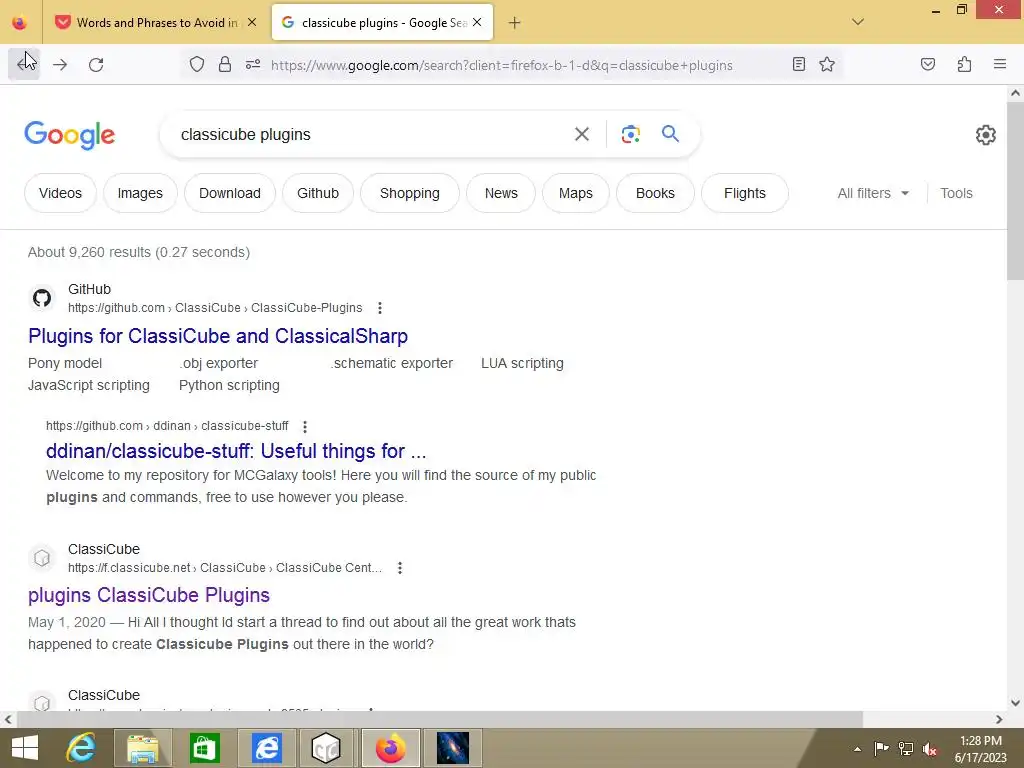Viewport: 1024px width, 768px height.
Task: Open Plugins for ClassiCube and ClassicalSharp link
Action: pos(217,336)
